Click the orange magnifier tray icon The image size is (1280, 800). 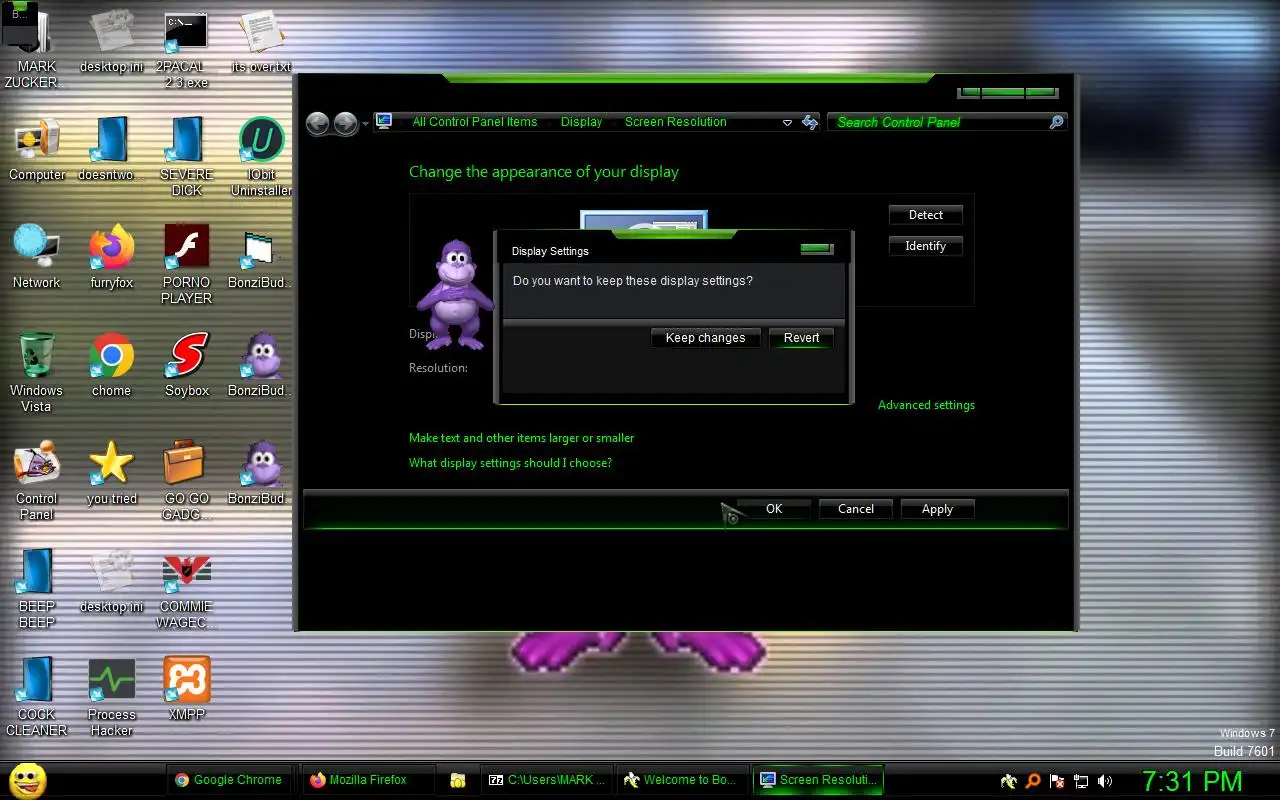point(1033,781)
